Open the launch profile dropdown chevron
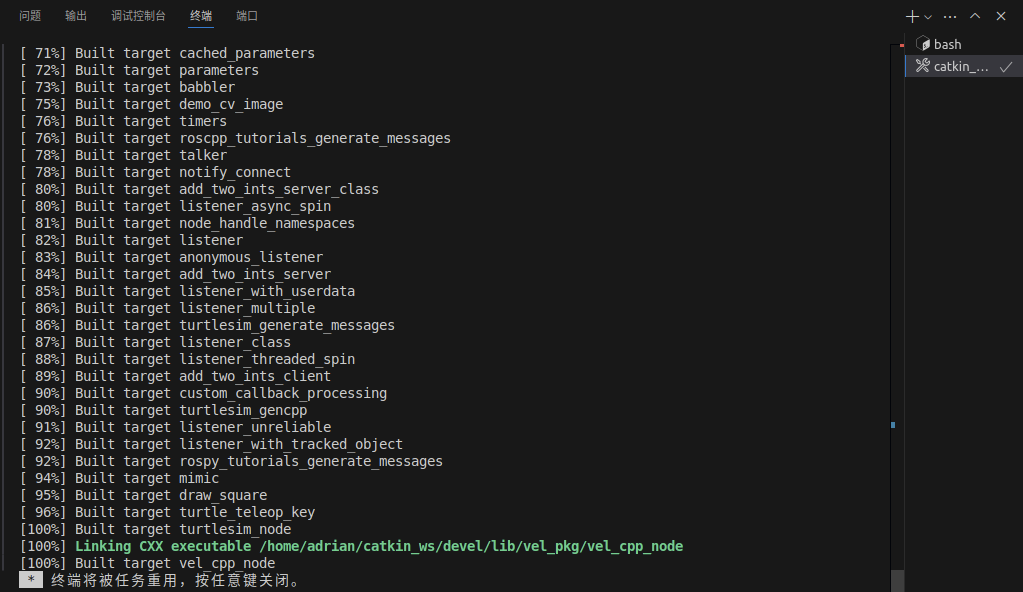 928,17
